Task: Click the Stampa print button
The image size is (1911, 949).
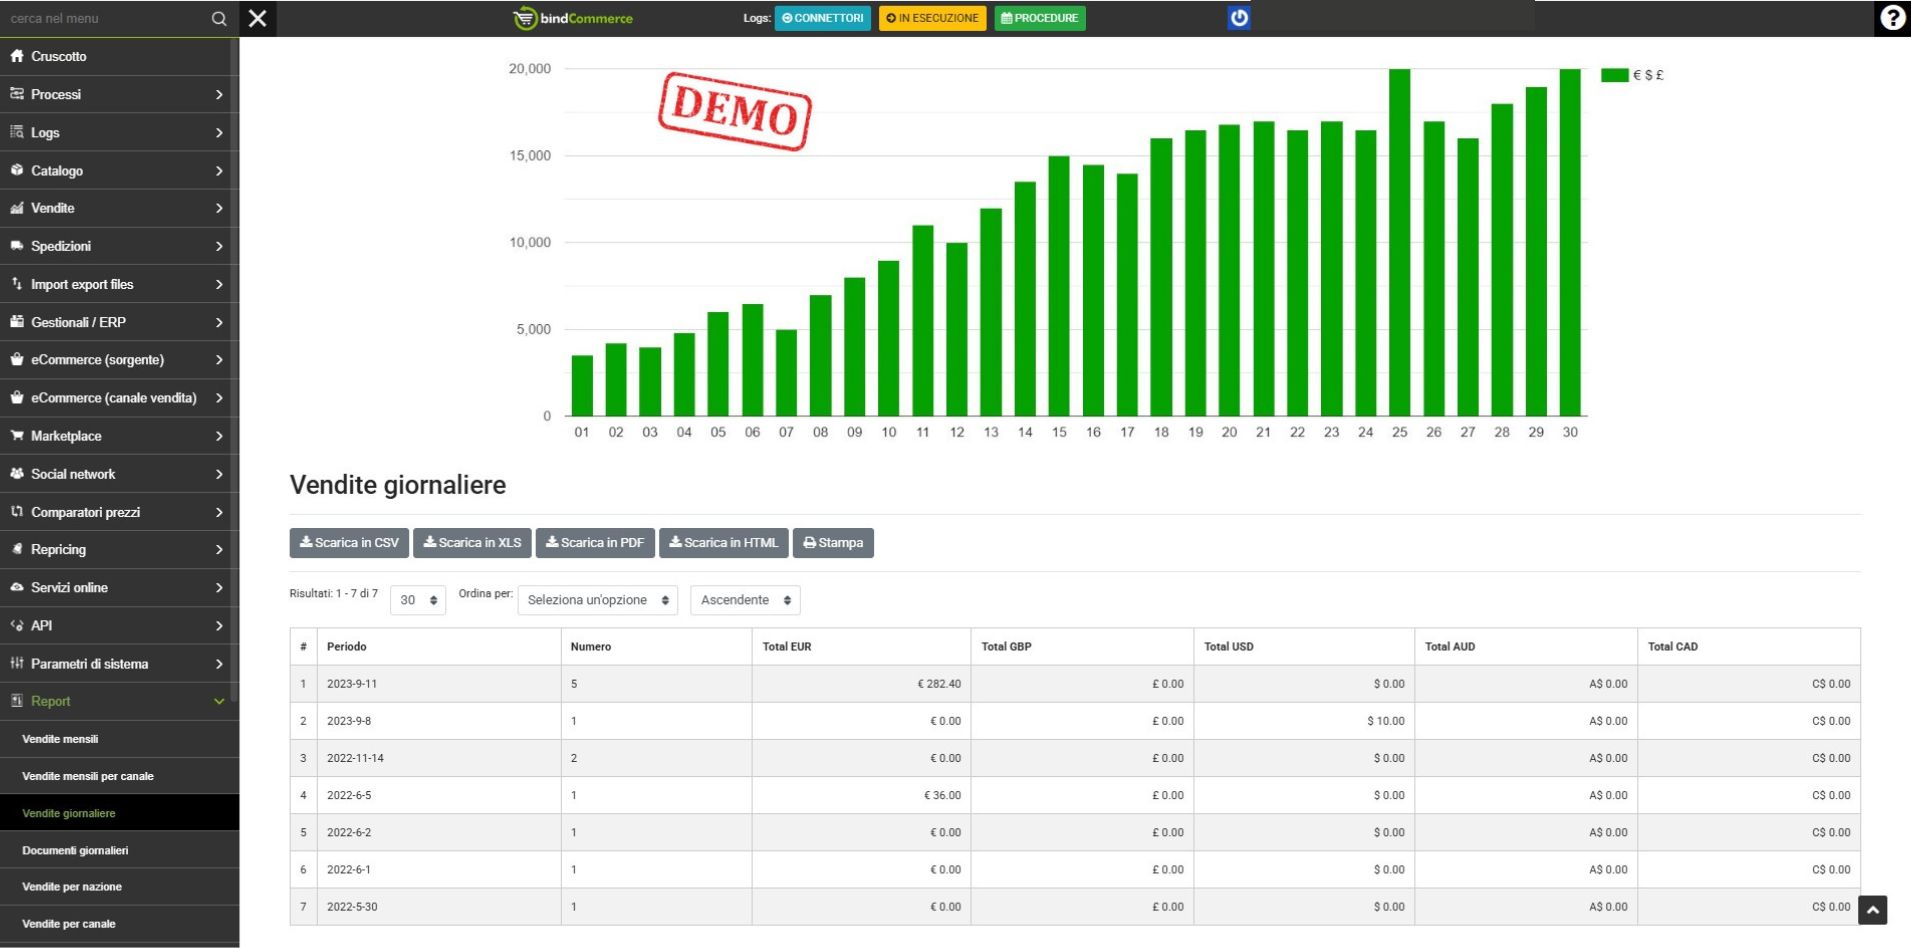Action: point(833,543)
